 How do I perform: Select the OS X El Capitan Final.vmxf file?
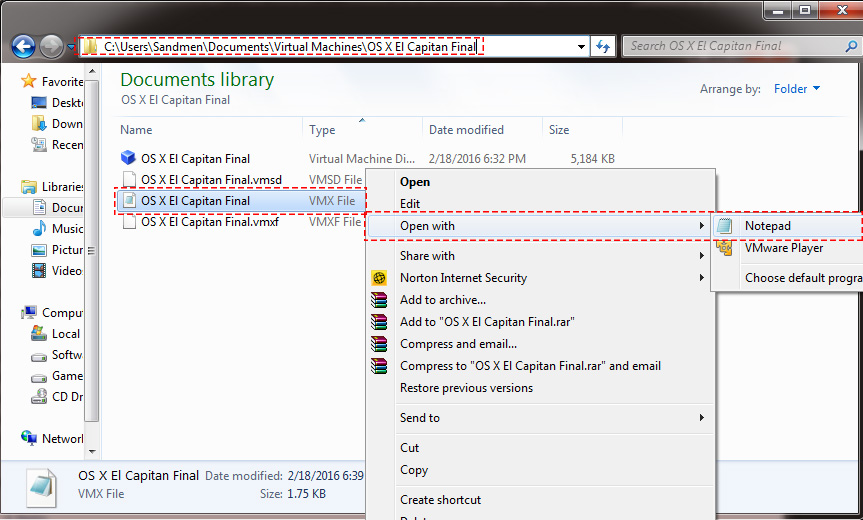(x=210, y=222)
